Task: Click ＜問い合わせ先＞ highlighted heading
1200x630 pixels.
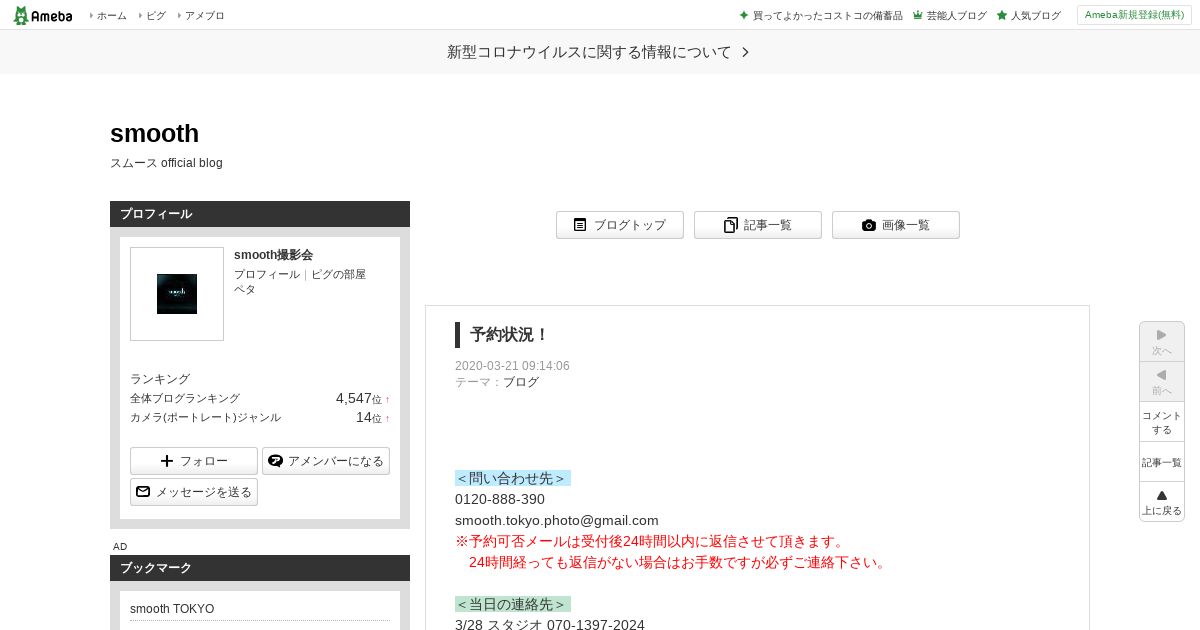Action: point(513,478)
